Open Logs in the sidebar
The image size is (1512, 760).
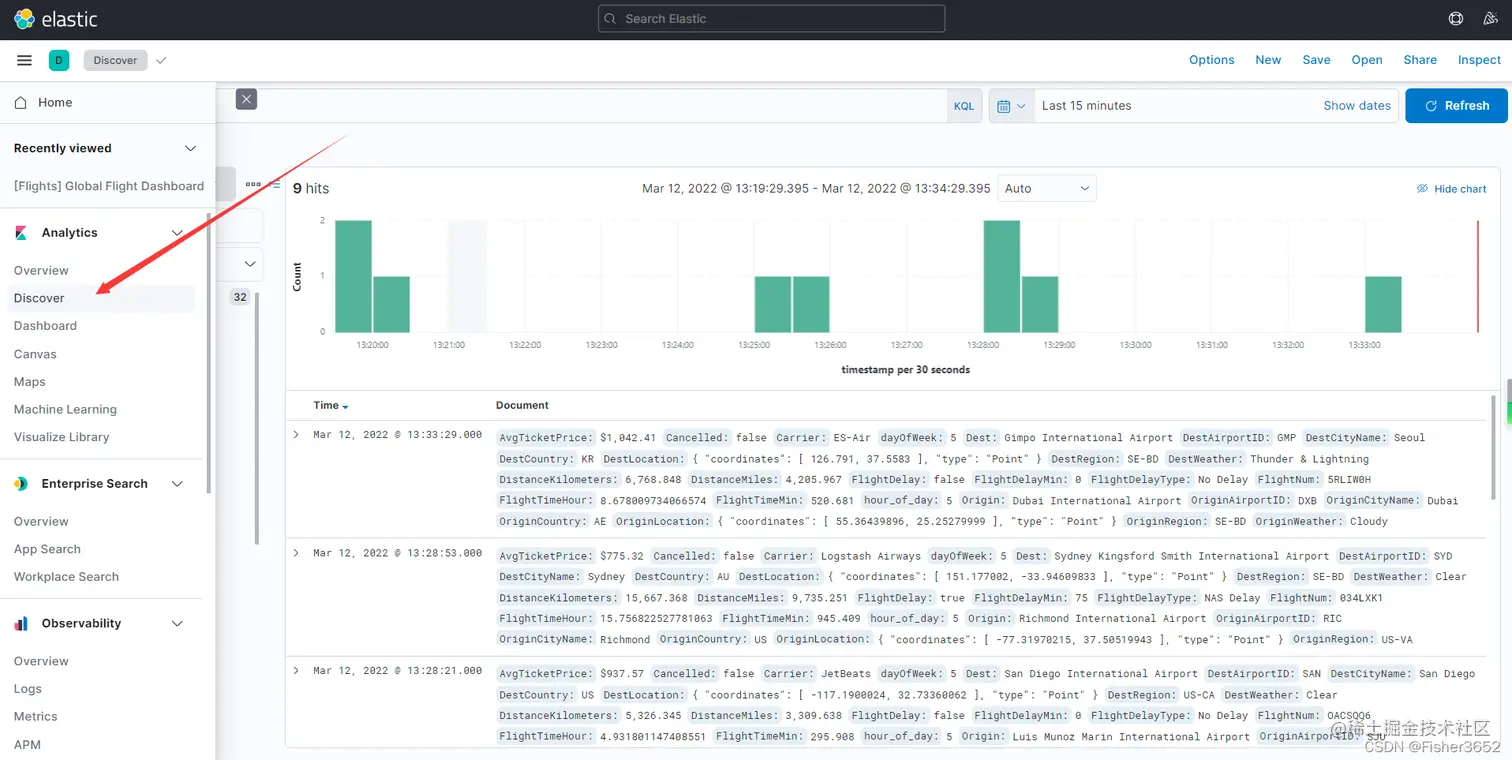(28, 689)
